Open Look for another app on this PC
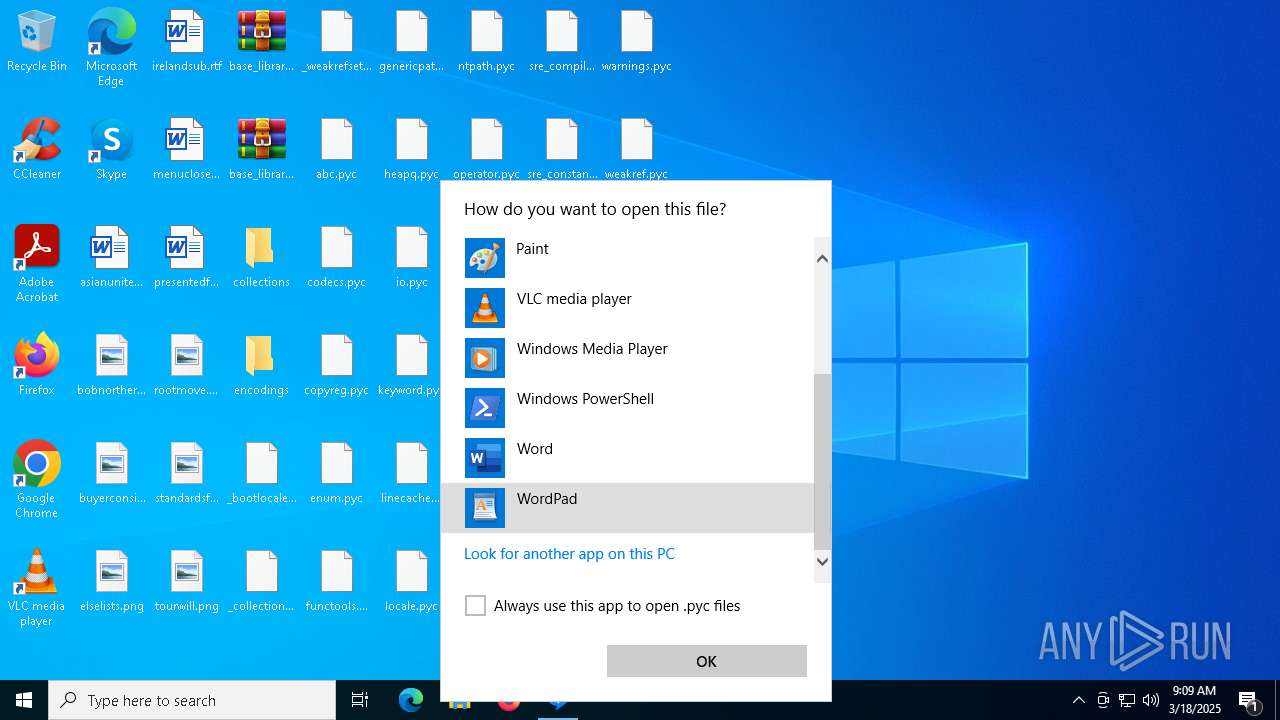Screen dimensions: 1280x720 pyautogui.click(x=569, y=554)
